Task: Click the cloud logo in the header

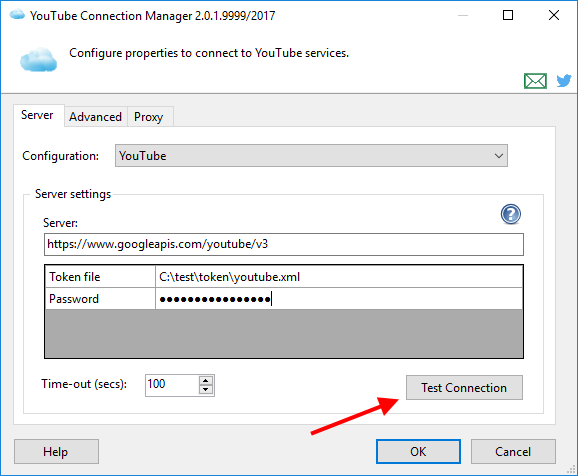Action: tap(38, 59)
